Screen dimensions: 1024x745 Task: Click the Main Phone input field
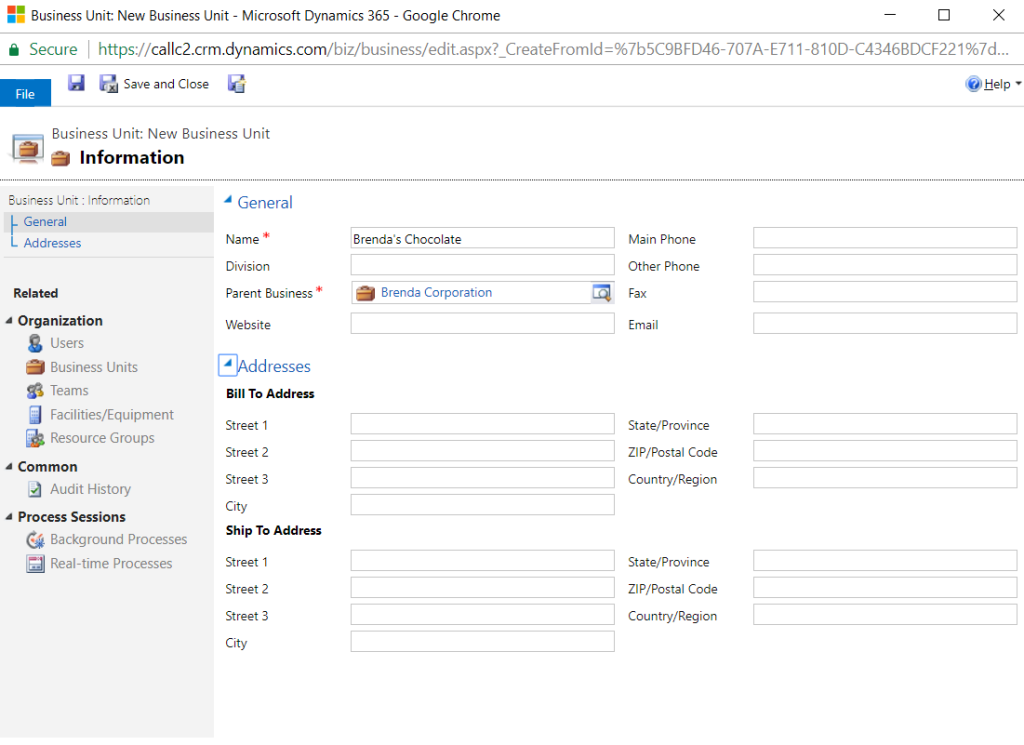click(885, 238)
